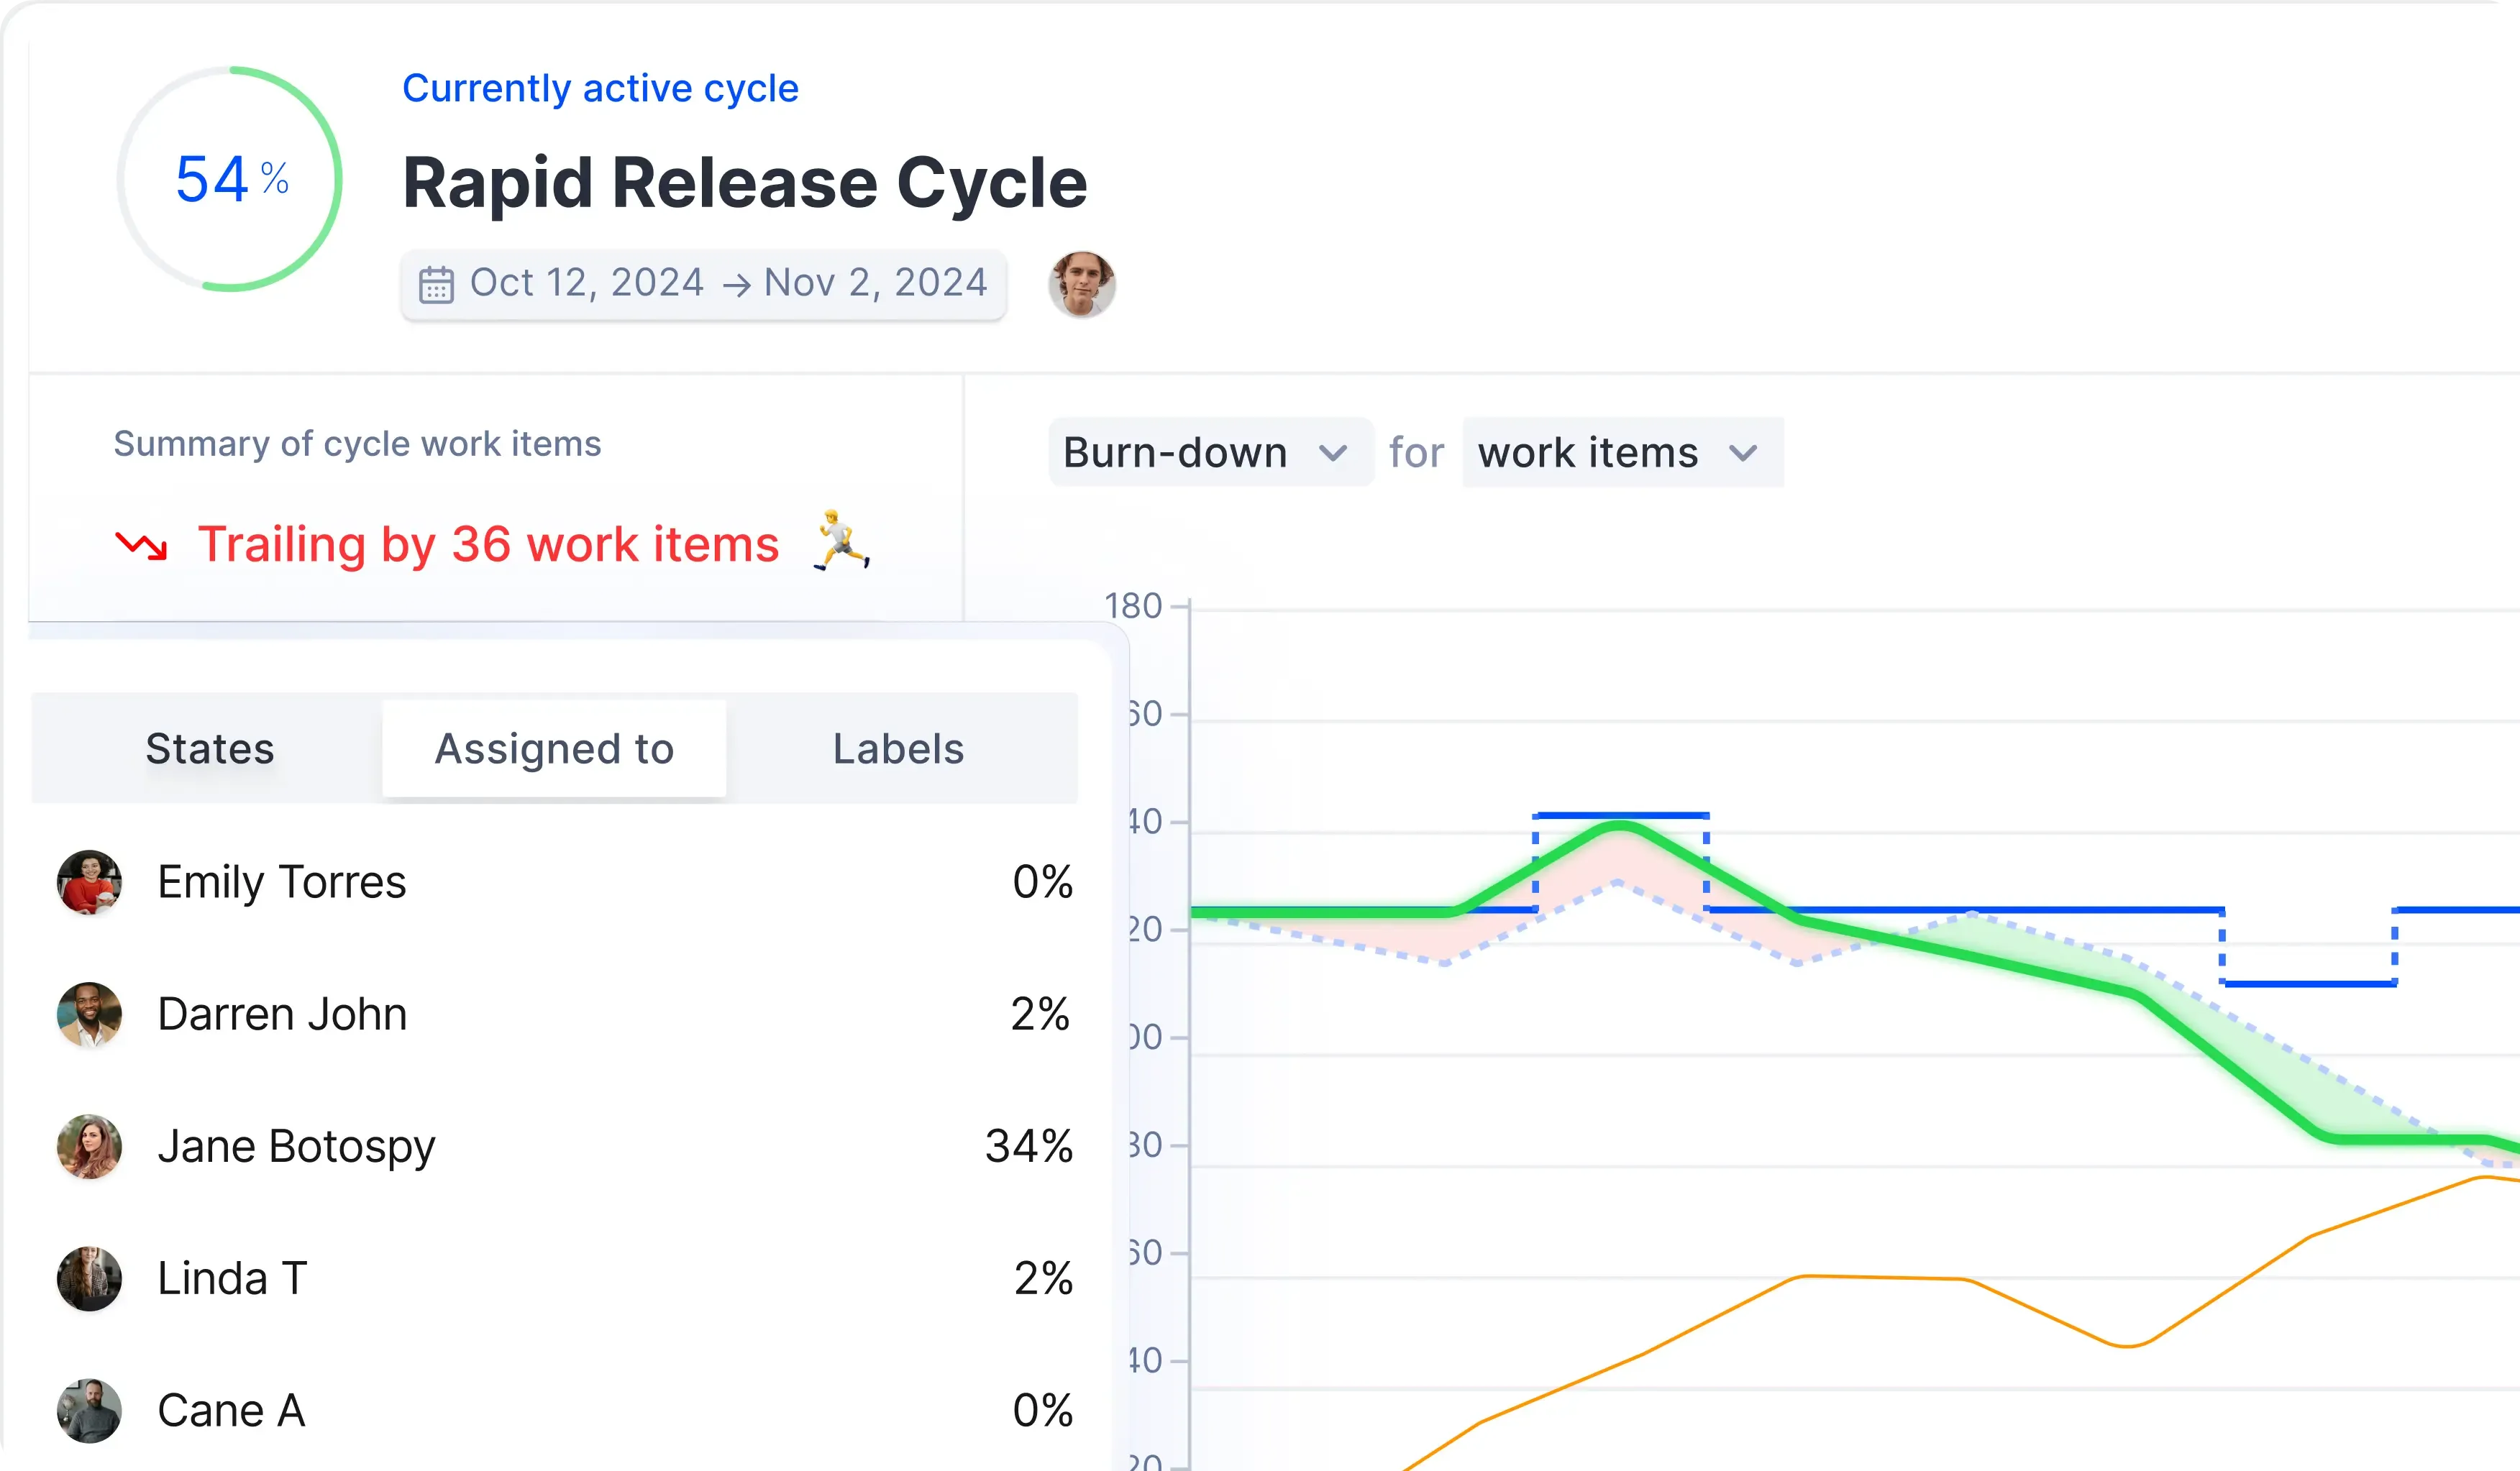Click the 54% circular progress indicator

pos(230,179)
